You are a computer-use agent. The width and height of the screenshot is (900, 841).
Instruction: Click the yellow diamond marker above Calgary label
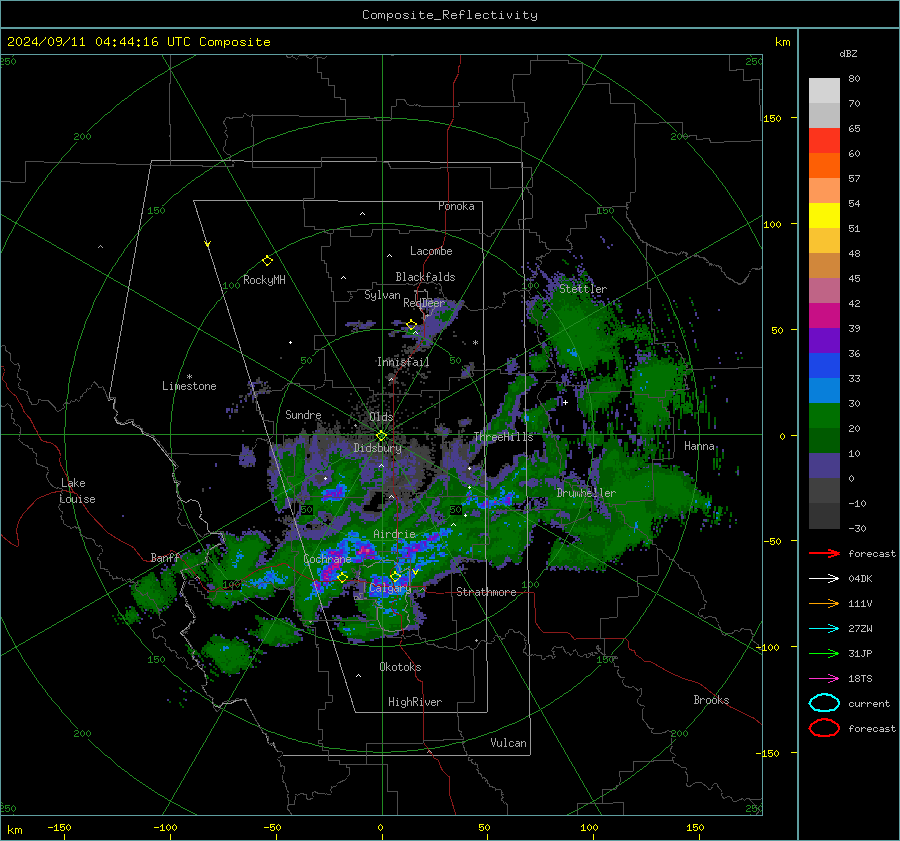(395, 576)
